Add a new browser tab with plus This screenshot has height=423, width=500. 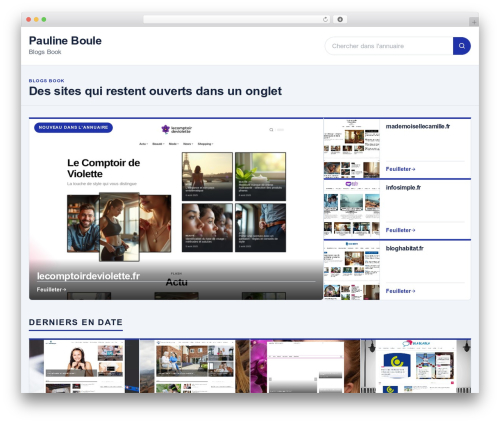click(x=474, y=22)
